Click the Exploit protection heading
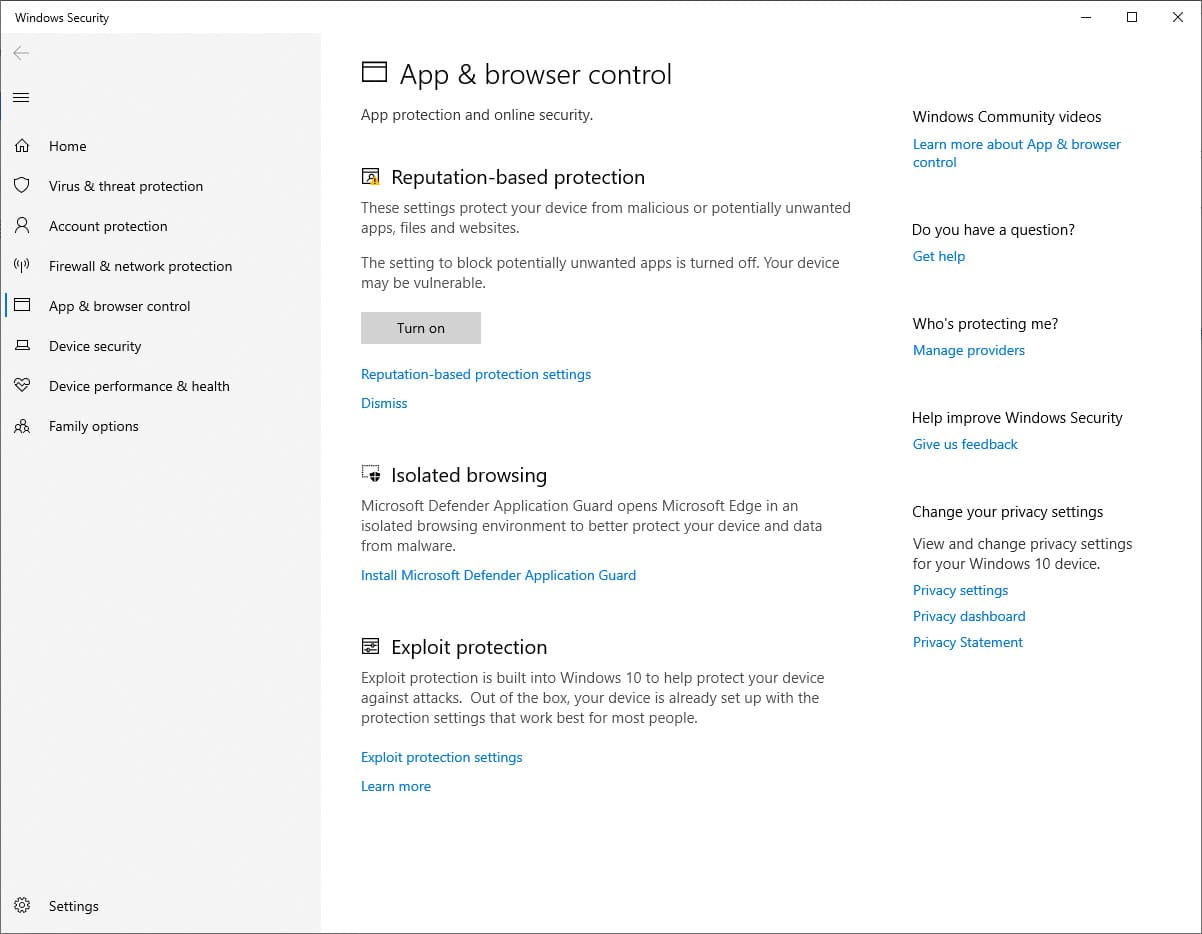The height and width of the screenshot is (934, 1202). (469, 647)
